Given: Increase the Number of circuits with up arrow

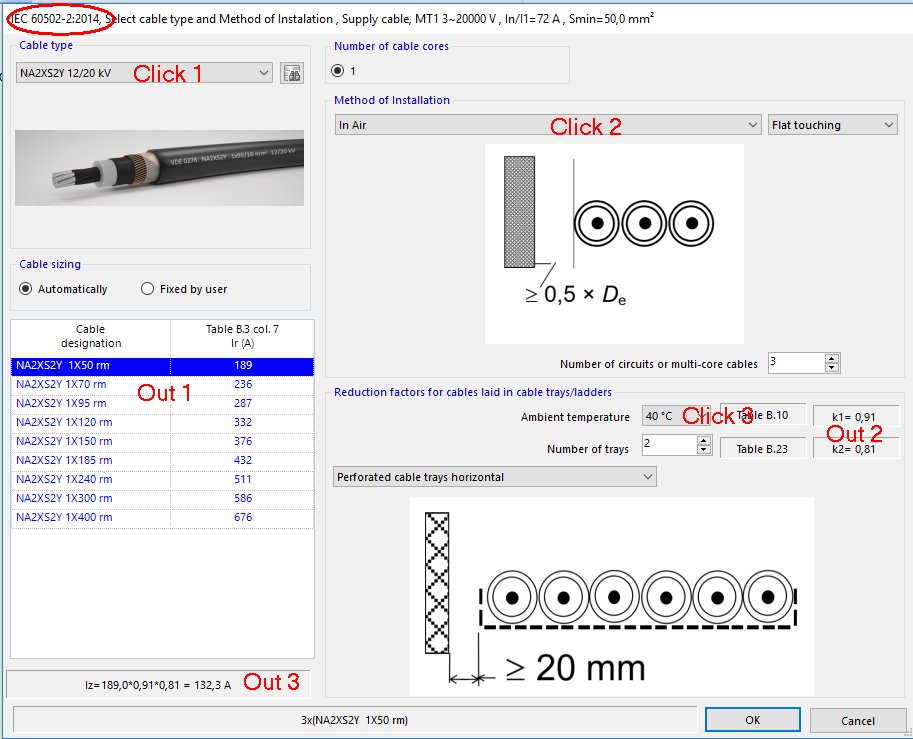Looking at the screenshot, I should [x=831, y=358].
